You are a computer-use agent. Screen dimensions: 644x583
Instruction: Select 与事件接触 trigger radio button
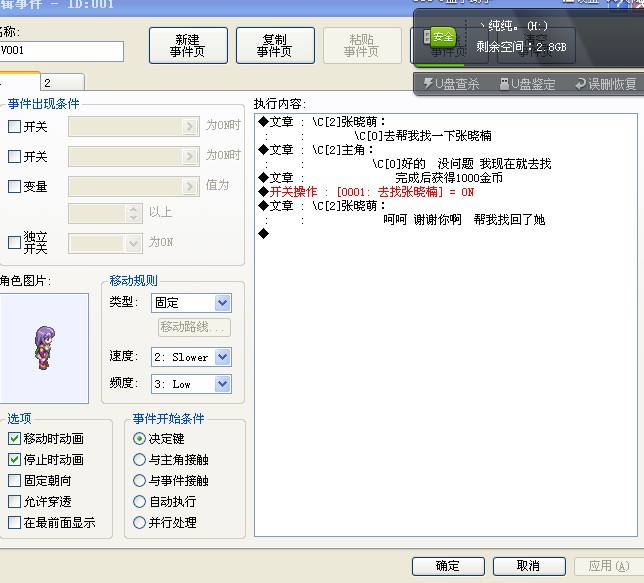coord(140,481)
